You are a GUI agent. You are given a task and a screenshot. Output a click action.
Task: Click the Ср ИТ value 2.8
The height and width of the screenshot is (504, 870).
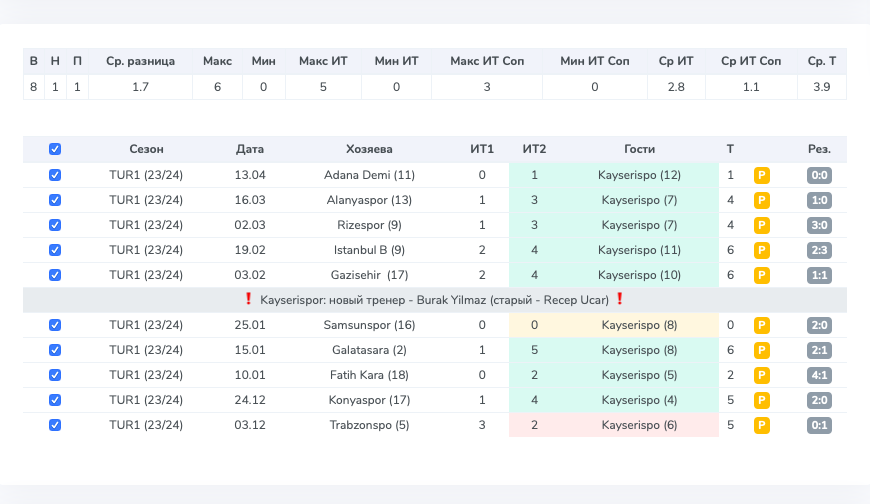click(x=676, y=87)
